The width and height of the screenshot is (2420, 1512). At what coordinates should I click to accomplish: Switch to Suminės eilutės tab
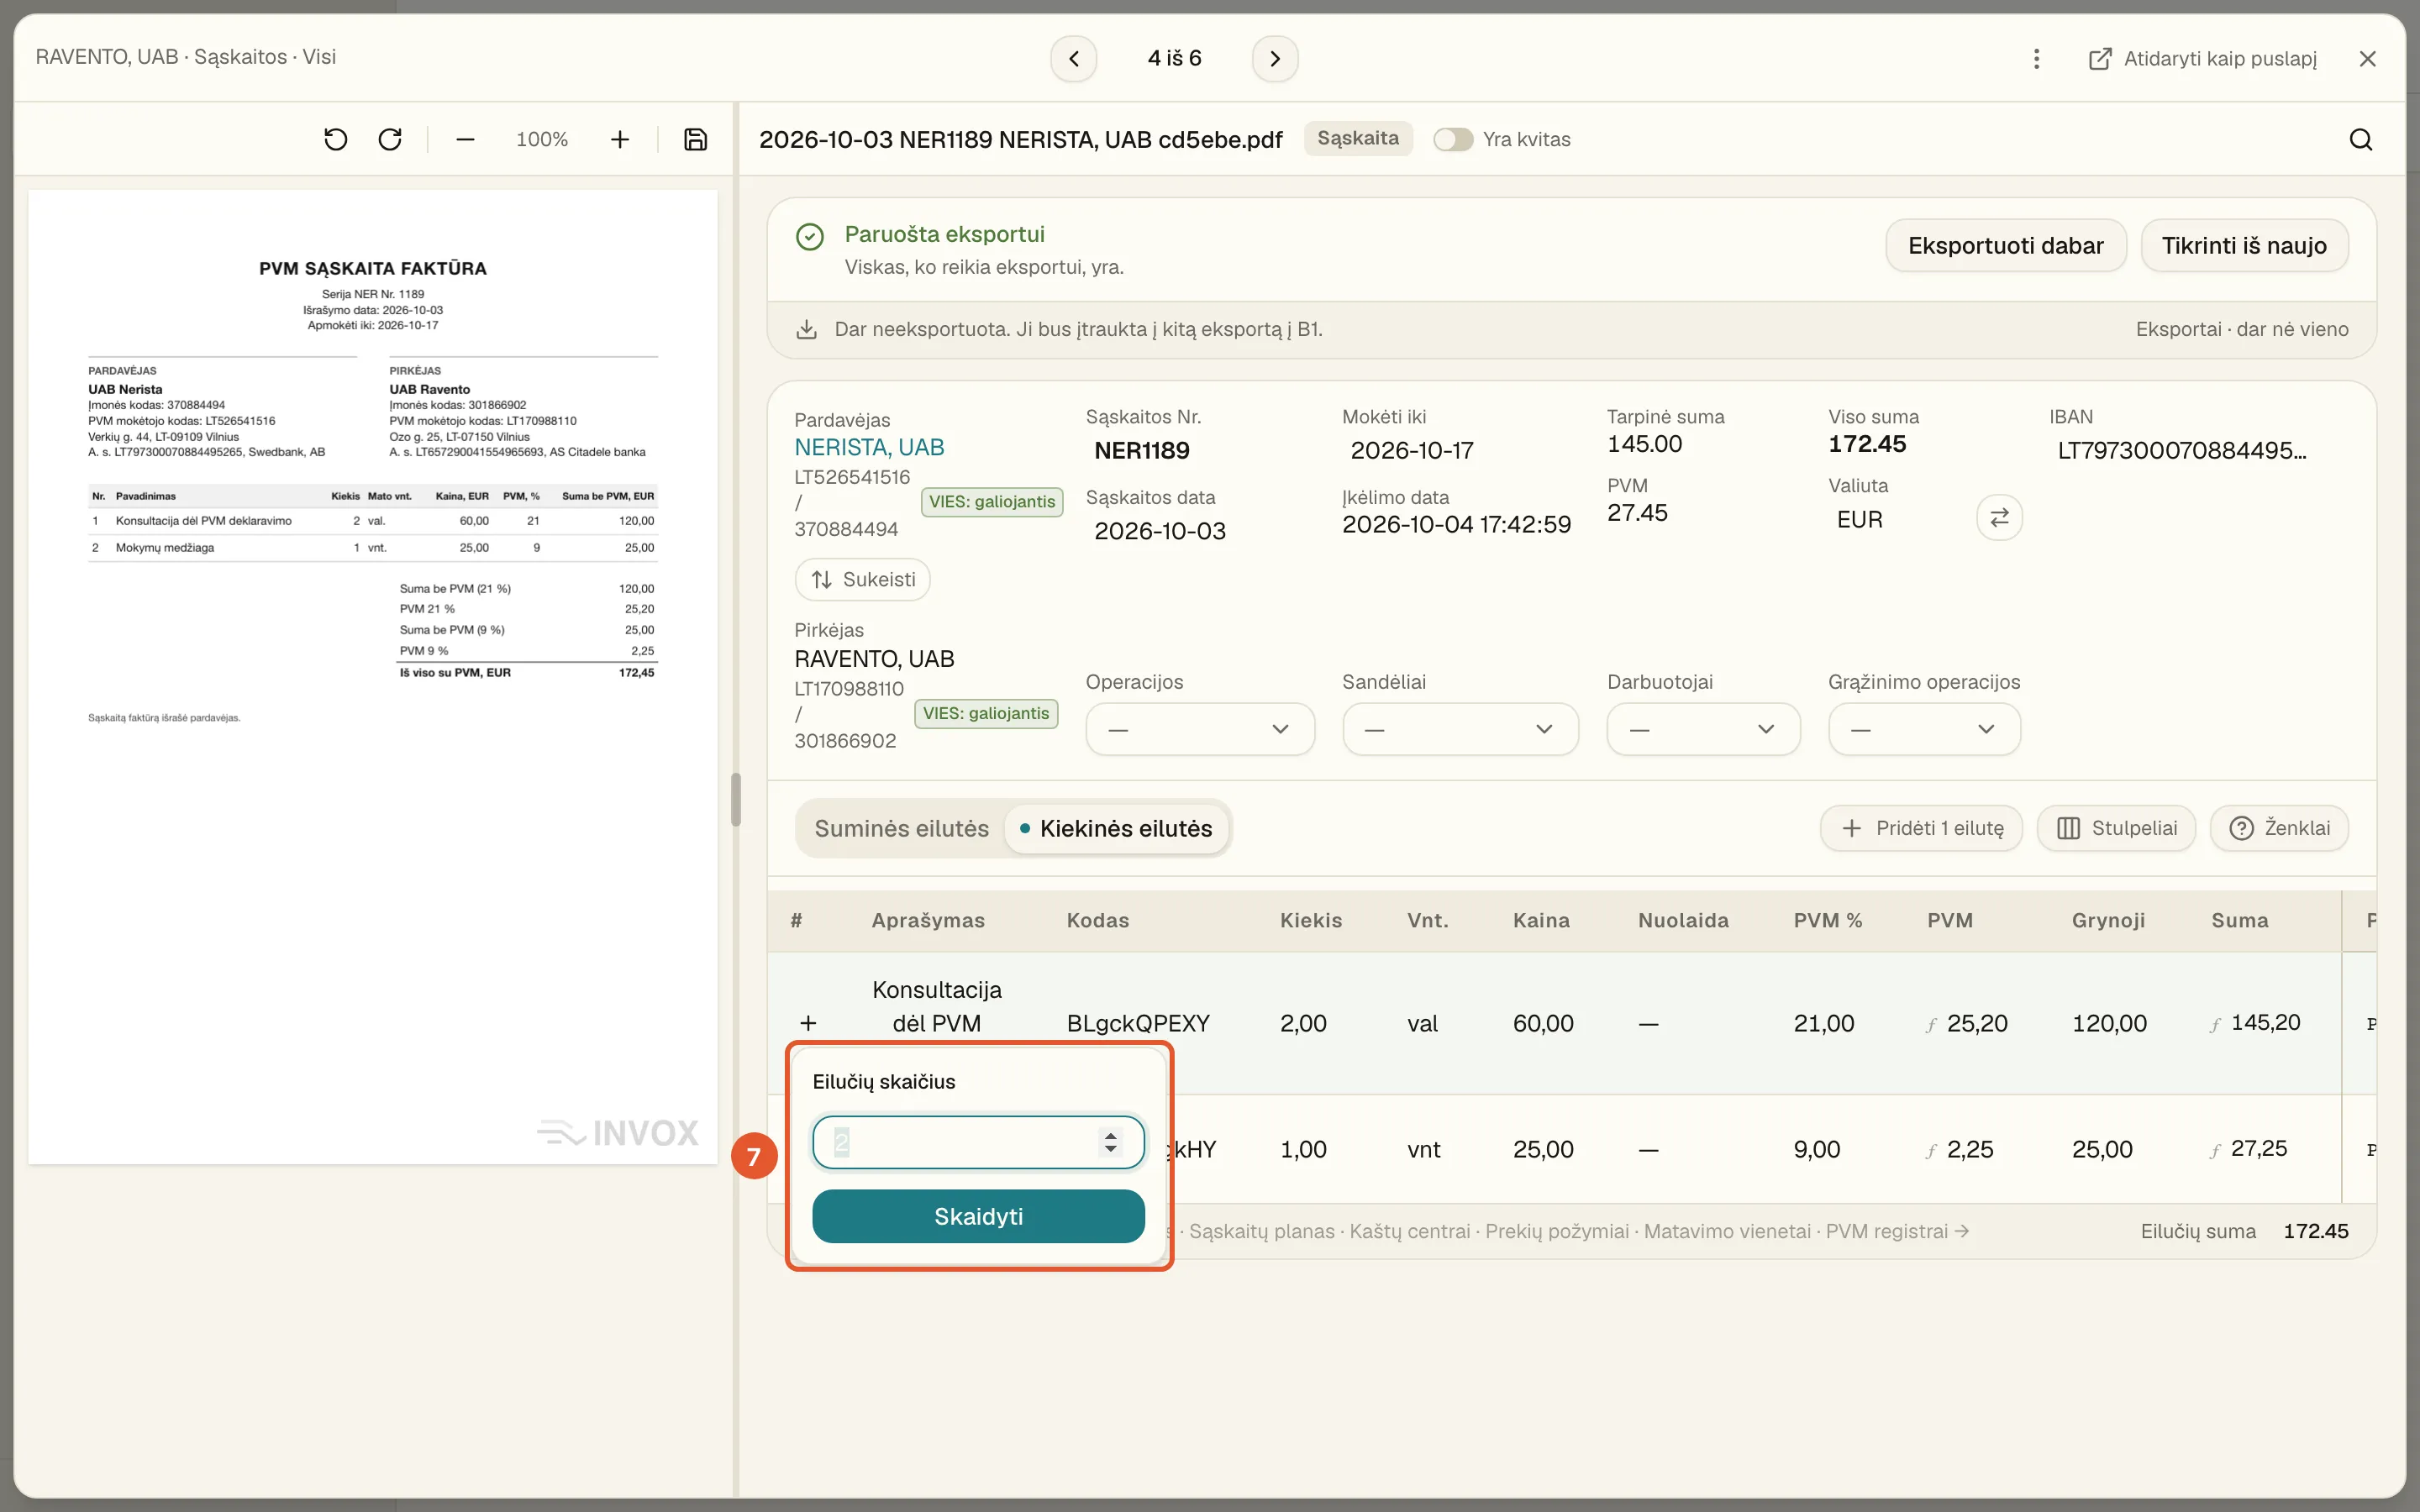point(901,828)
